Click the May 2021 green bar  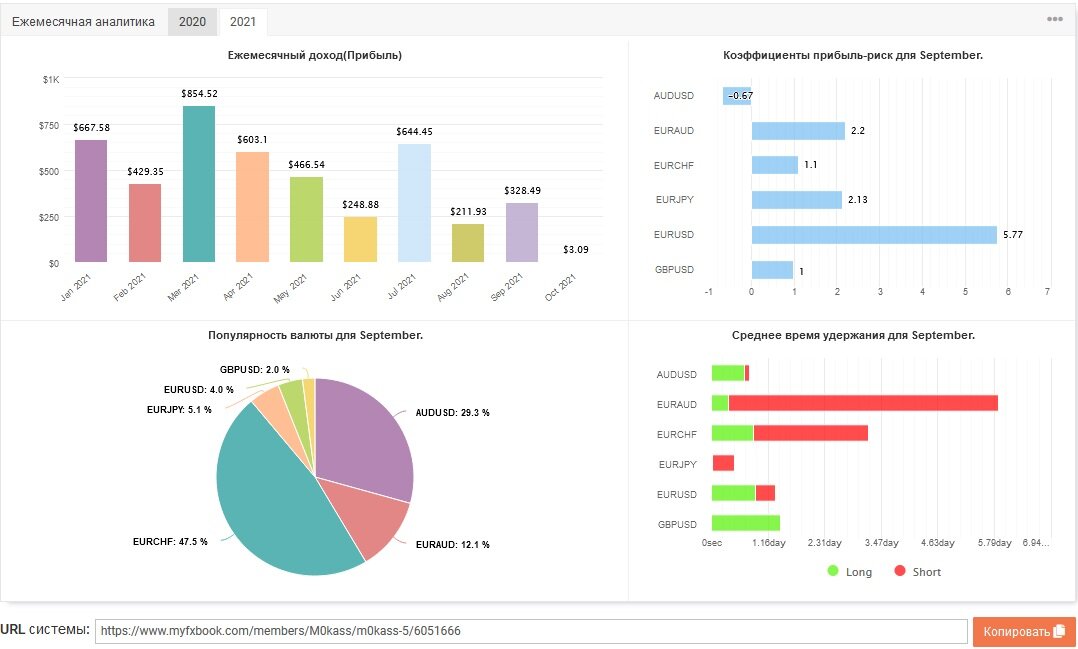(307, 219)
